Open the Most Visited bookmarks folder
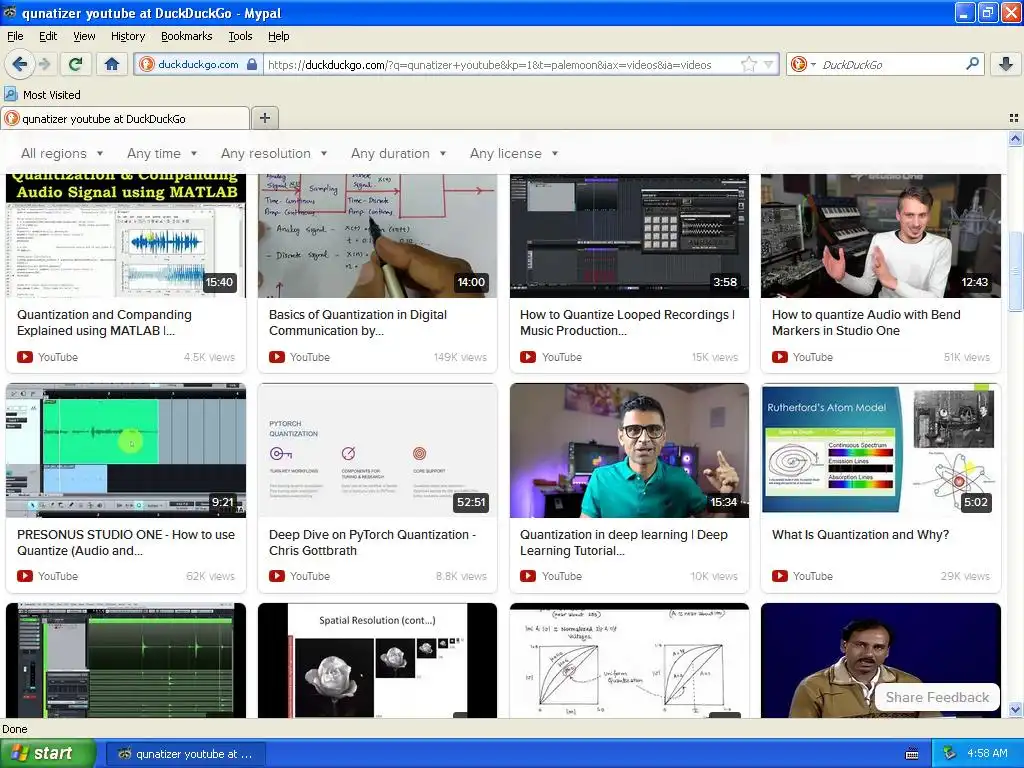This screenshot has width=1024, height=768. click(x=42, y=95)
